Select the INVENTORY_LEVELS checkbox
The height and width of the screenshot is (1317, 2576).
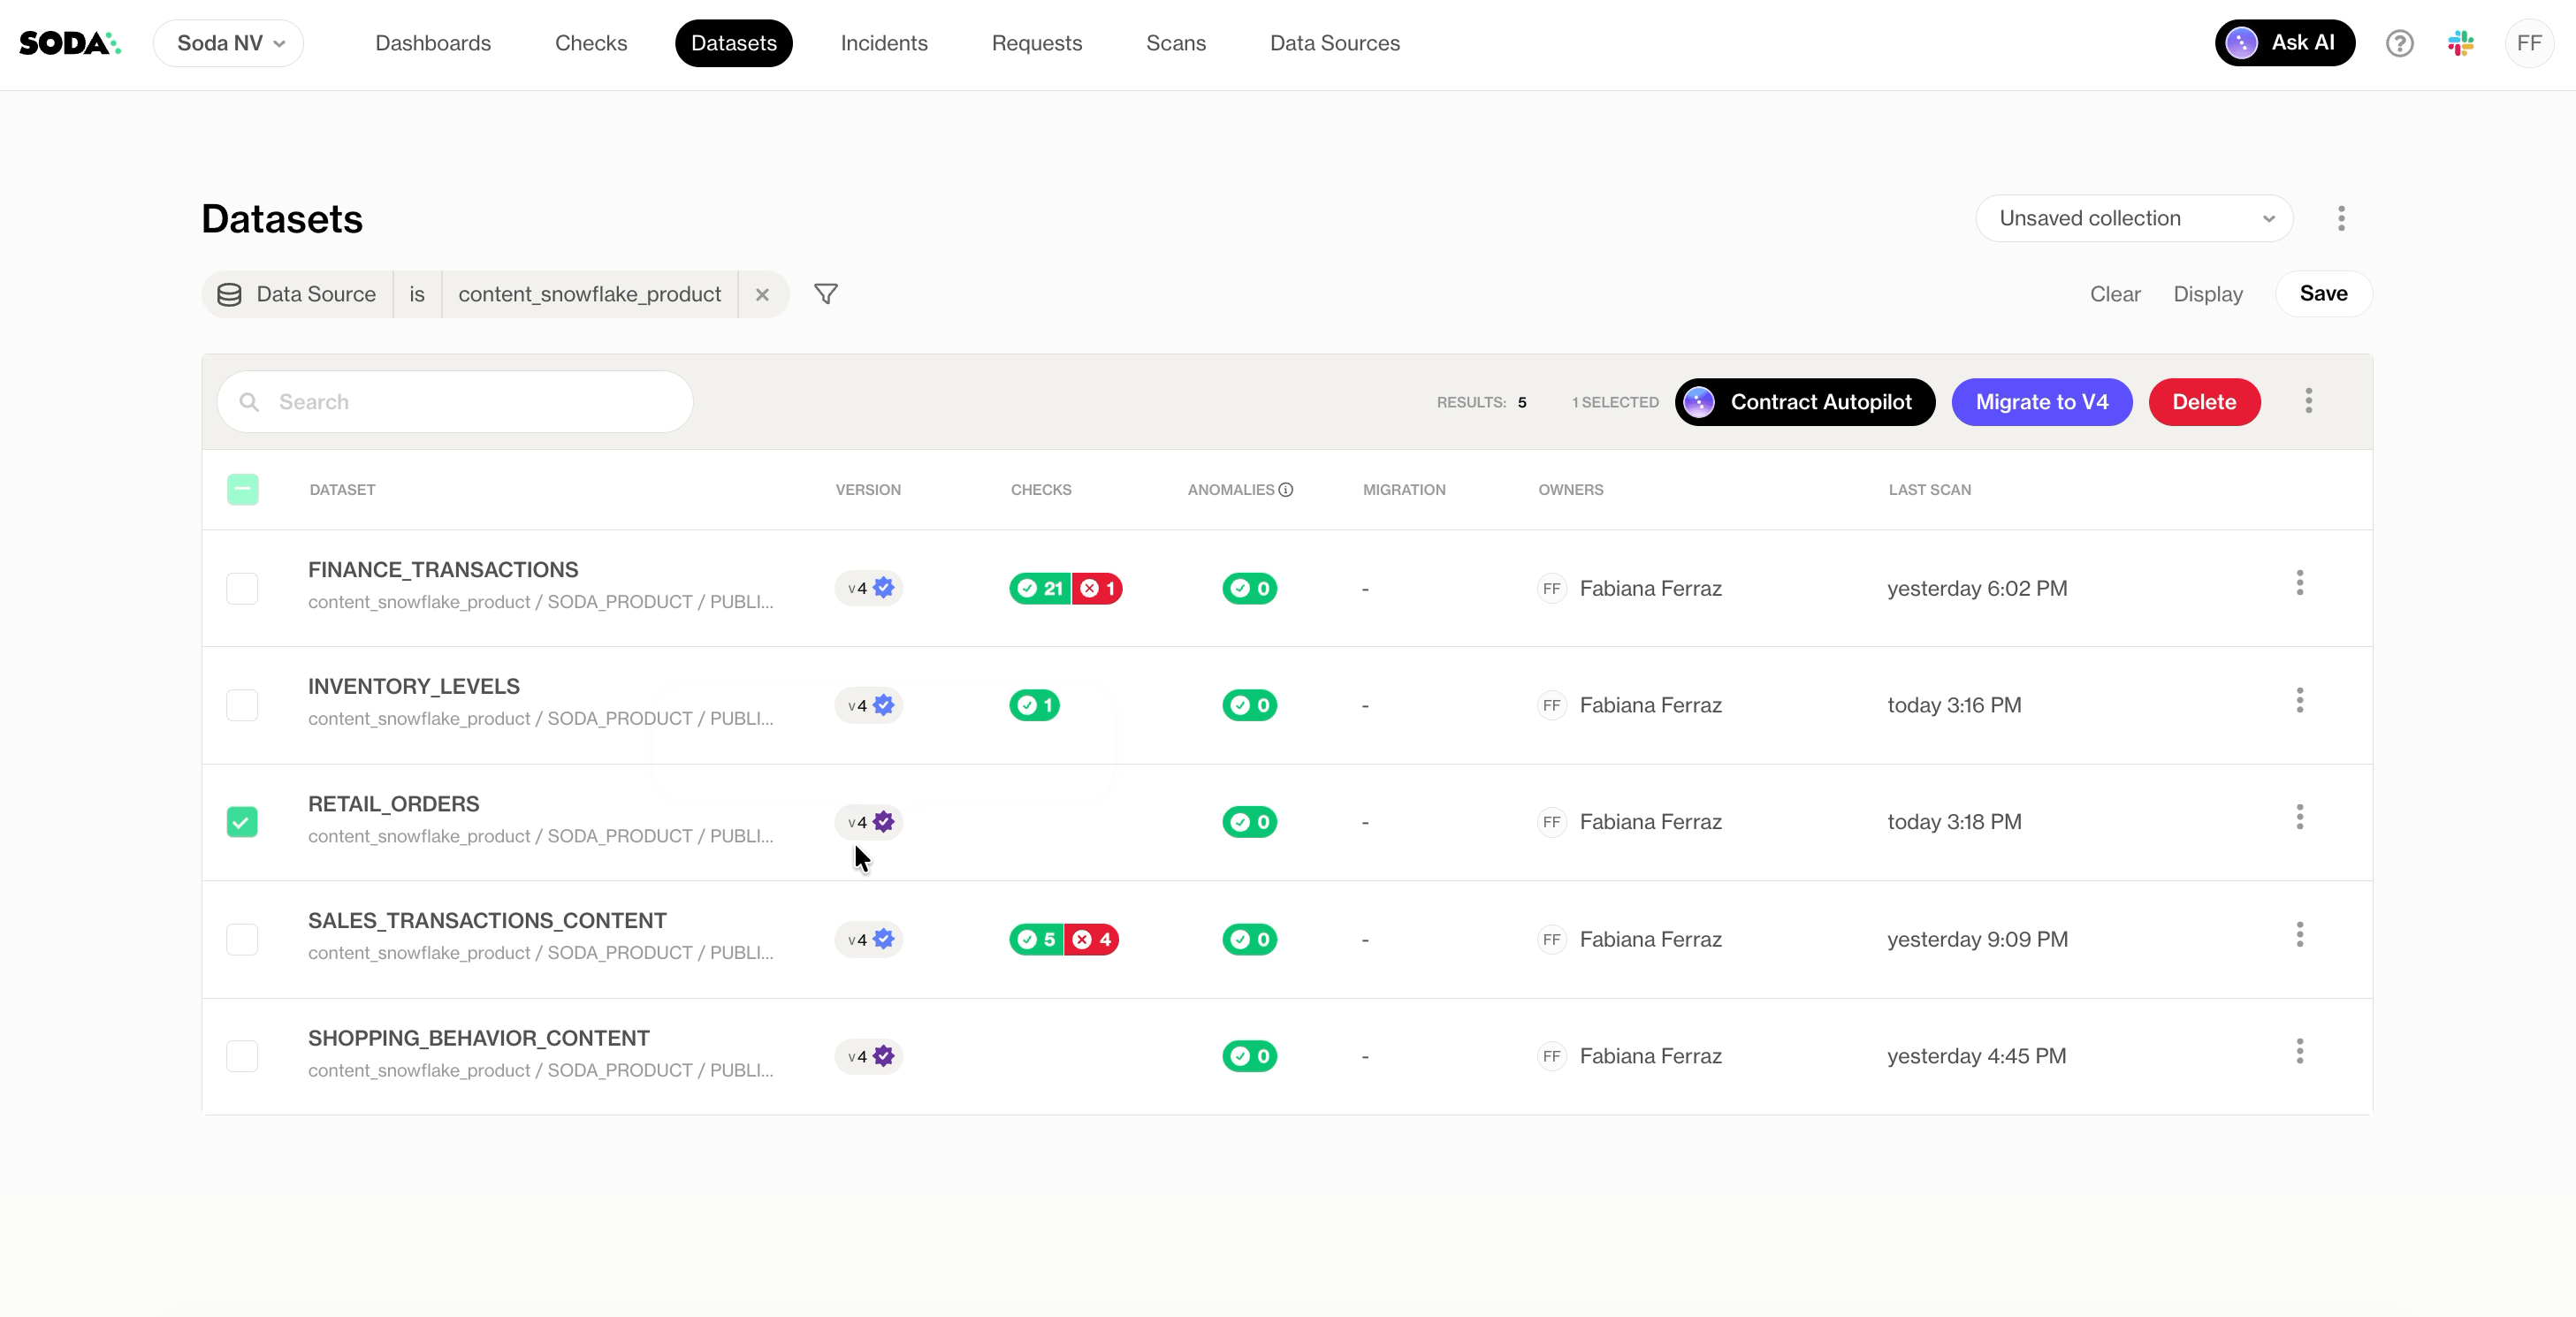[242, 706]
